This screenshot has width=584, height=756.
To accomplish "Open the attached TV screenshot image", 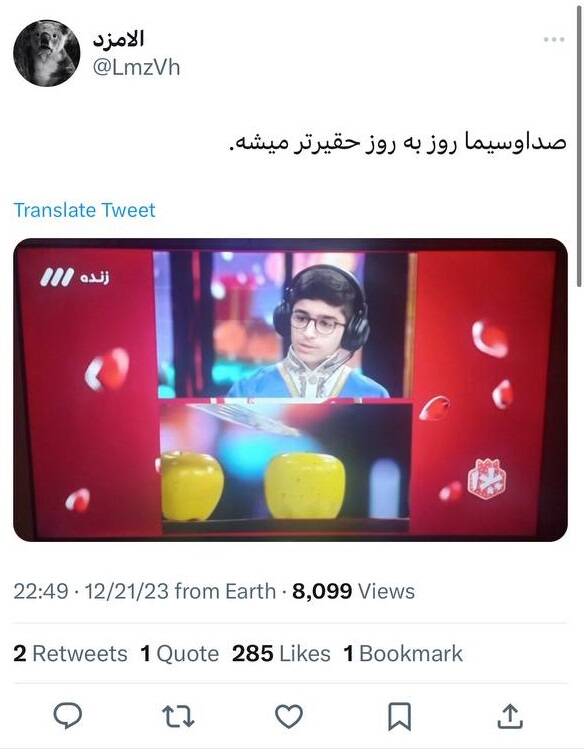I will pos(290,390).
